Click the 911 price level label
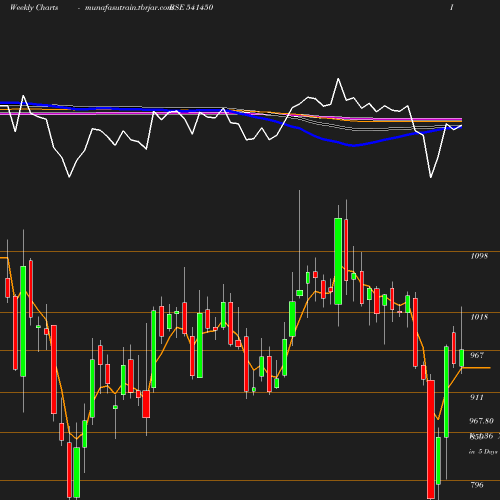Viewport: 500px width, 500px height. [477, 397]
